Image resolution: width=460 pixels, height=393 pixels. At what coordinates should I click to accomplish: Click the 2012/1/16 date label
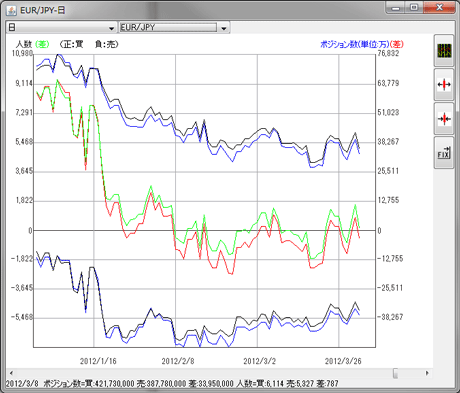pos(98,361)
